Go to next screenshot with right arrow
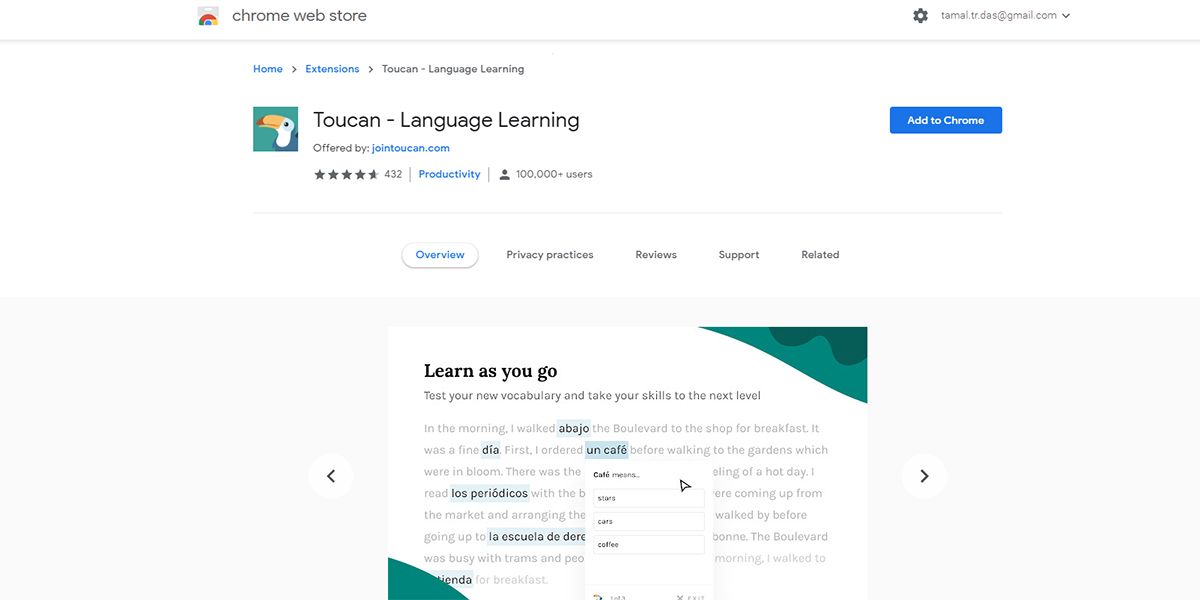Screen dimensions: 1200x600 (x=924, y=476)
